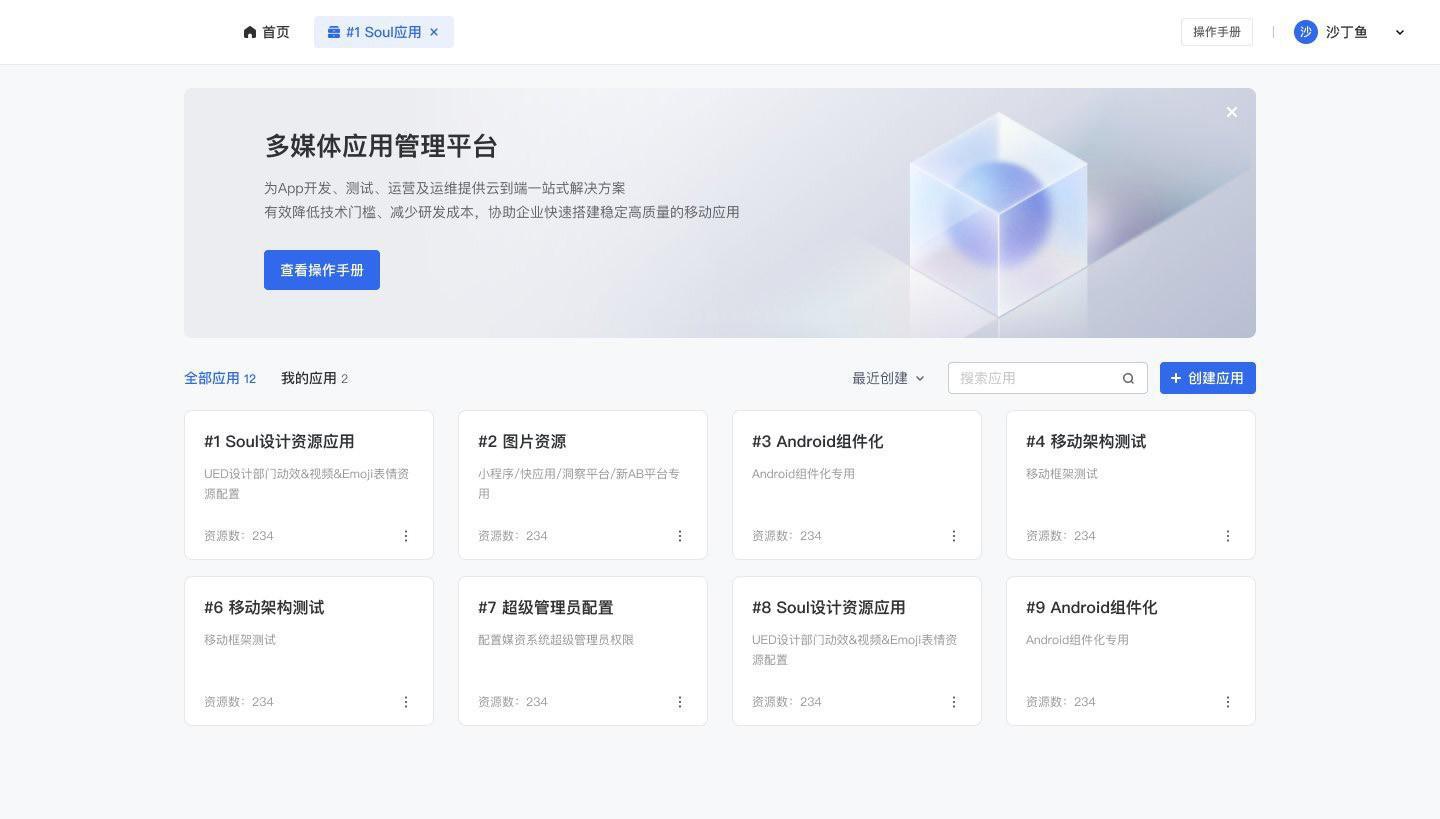Open the #3 Android组件化 card title
Viewport: 1440px width, 819px height.
(817, 441)
